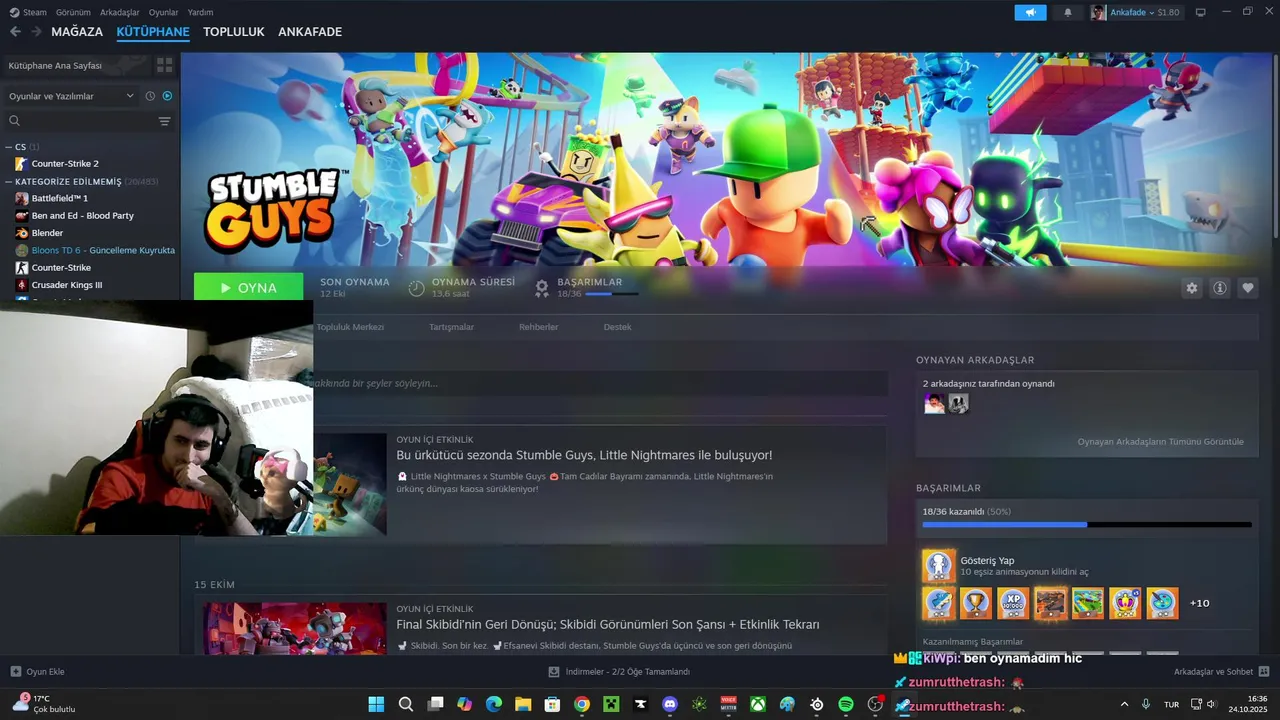Open Destek tab

coord(617,327)
